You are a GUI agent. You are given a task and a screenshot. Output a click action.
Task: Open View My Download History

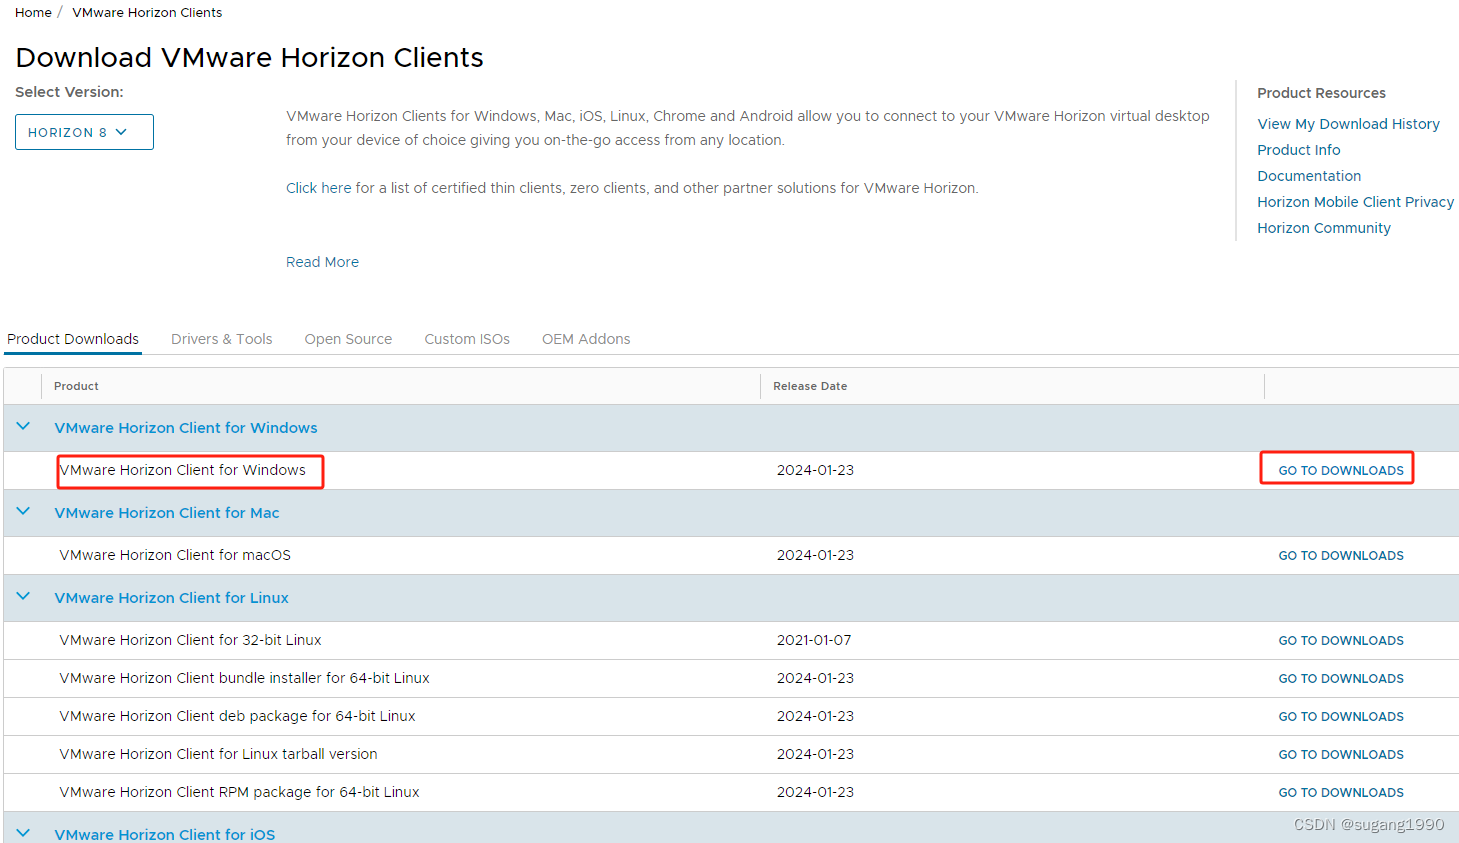1348,124
